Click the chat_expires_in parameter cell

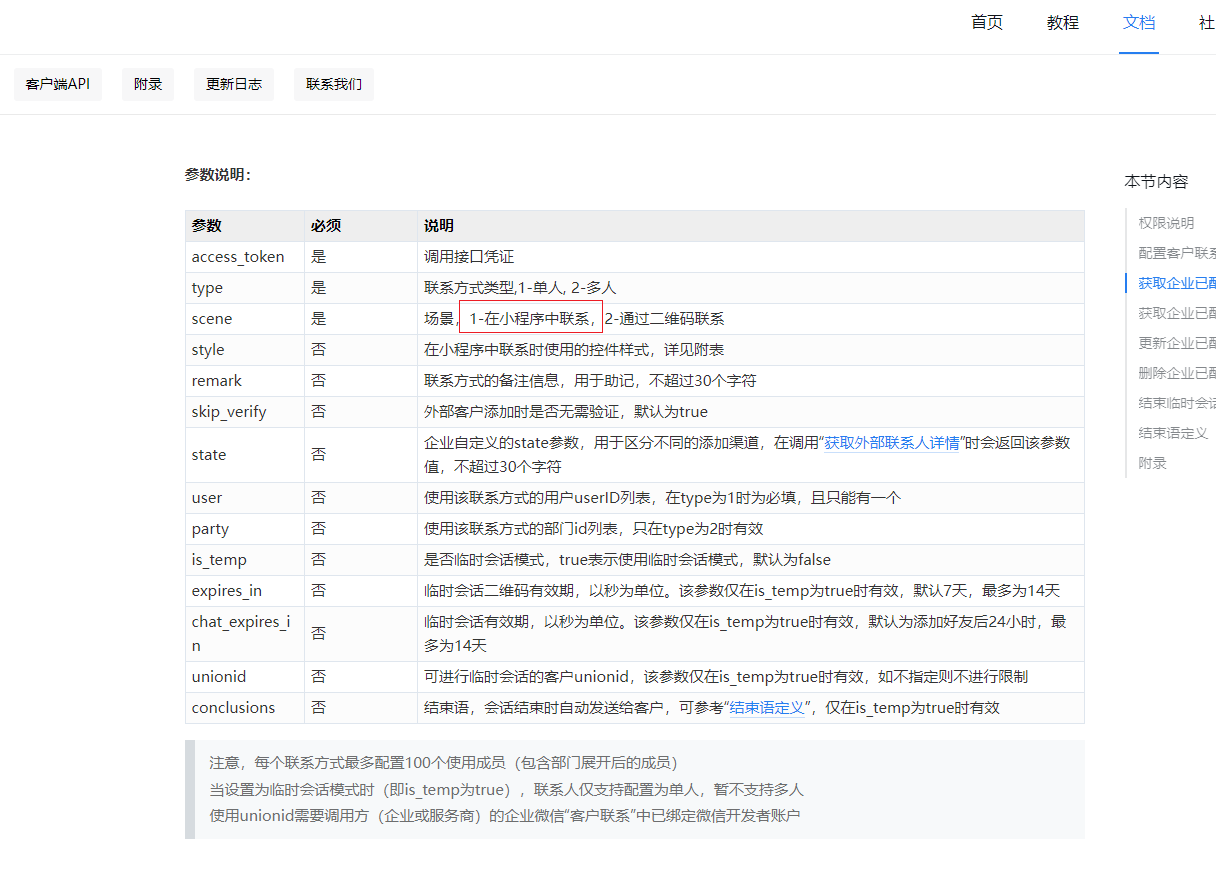[245, 634]
